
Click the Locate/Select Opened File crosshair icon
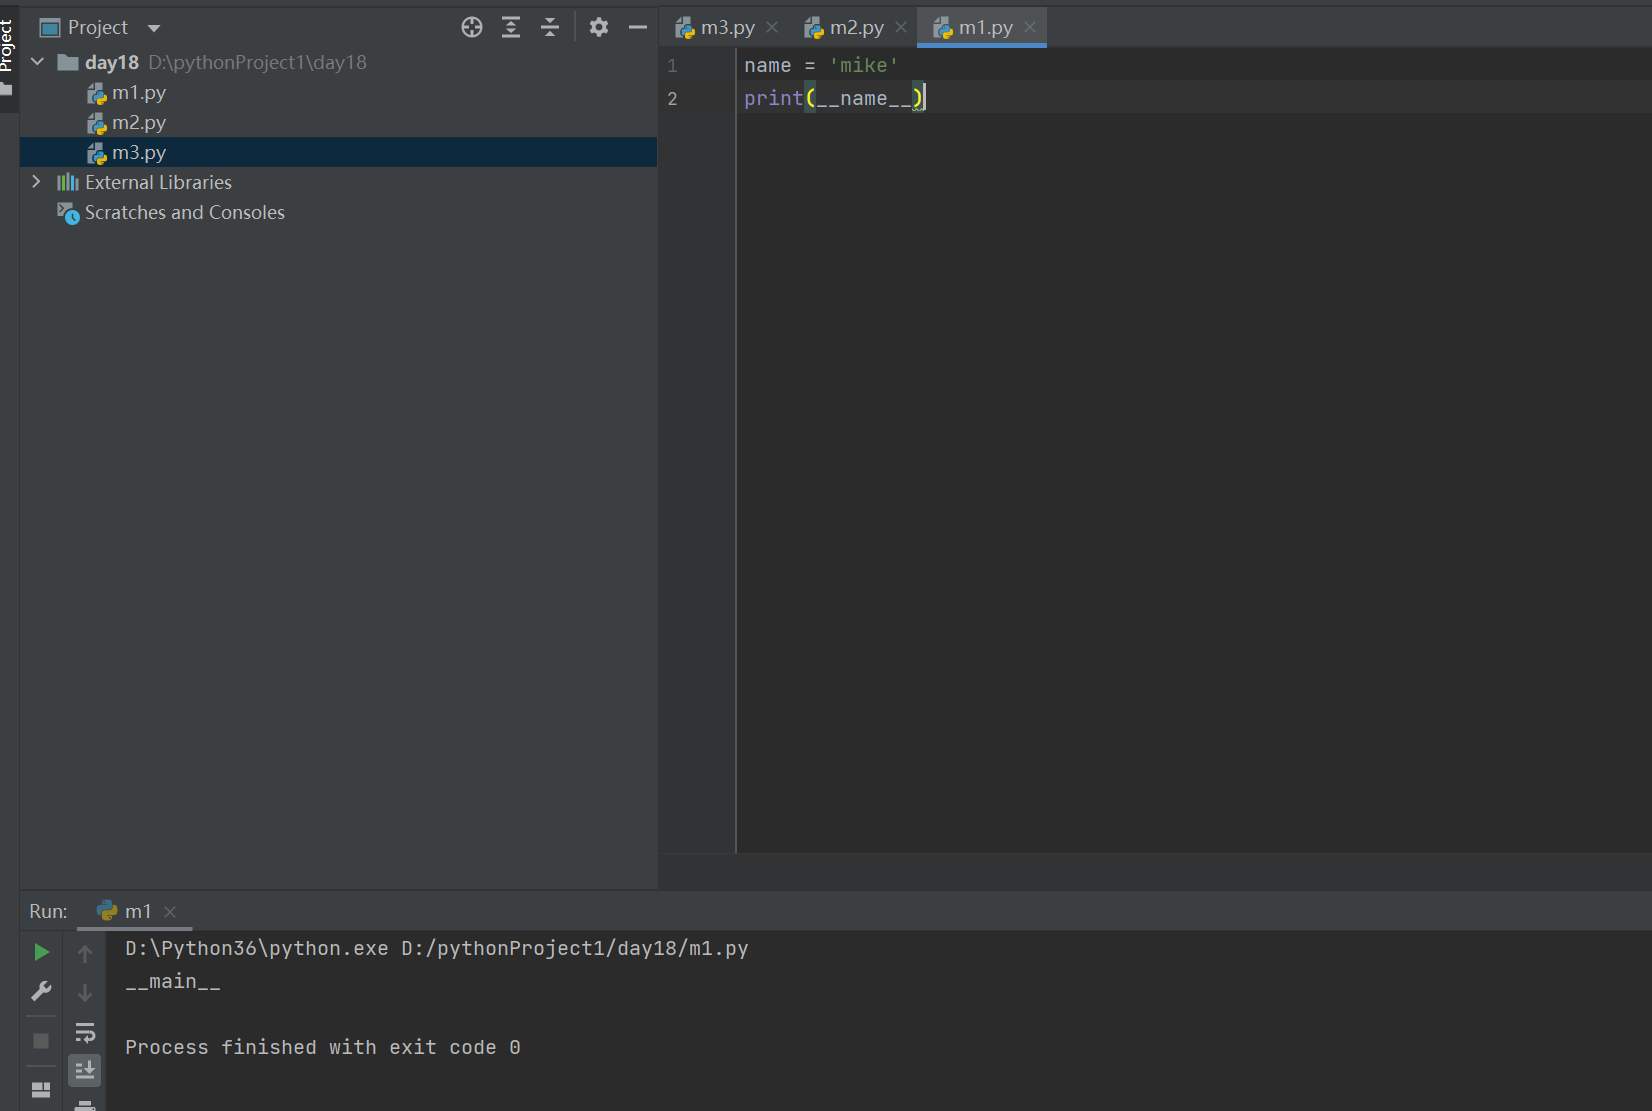[472, 28]
